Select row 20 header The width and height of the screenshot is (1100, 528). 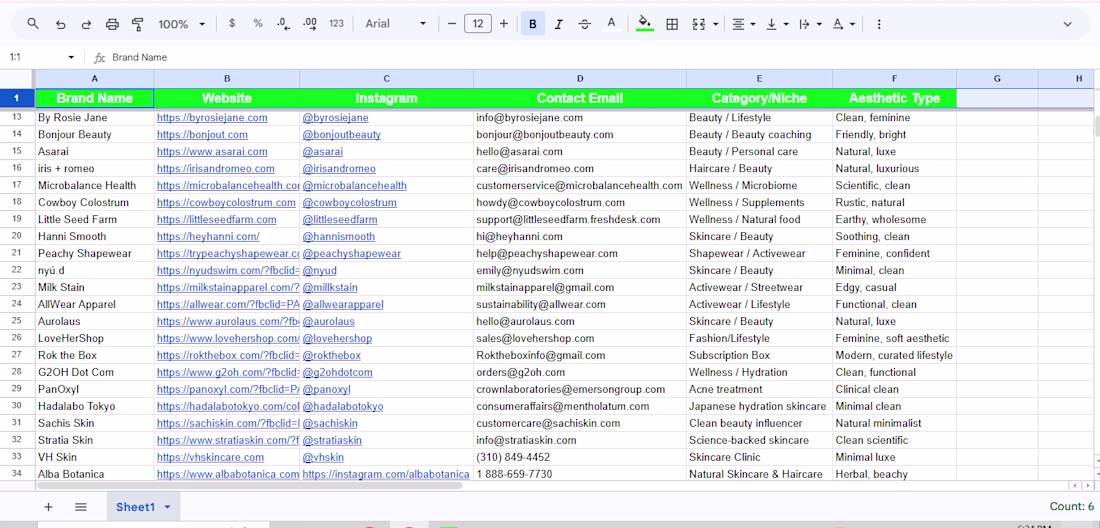tap(17, 236)
